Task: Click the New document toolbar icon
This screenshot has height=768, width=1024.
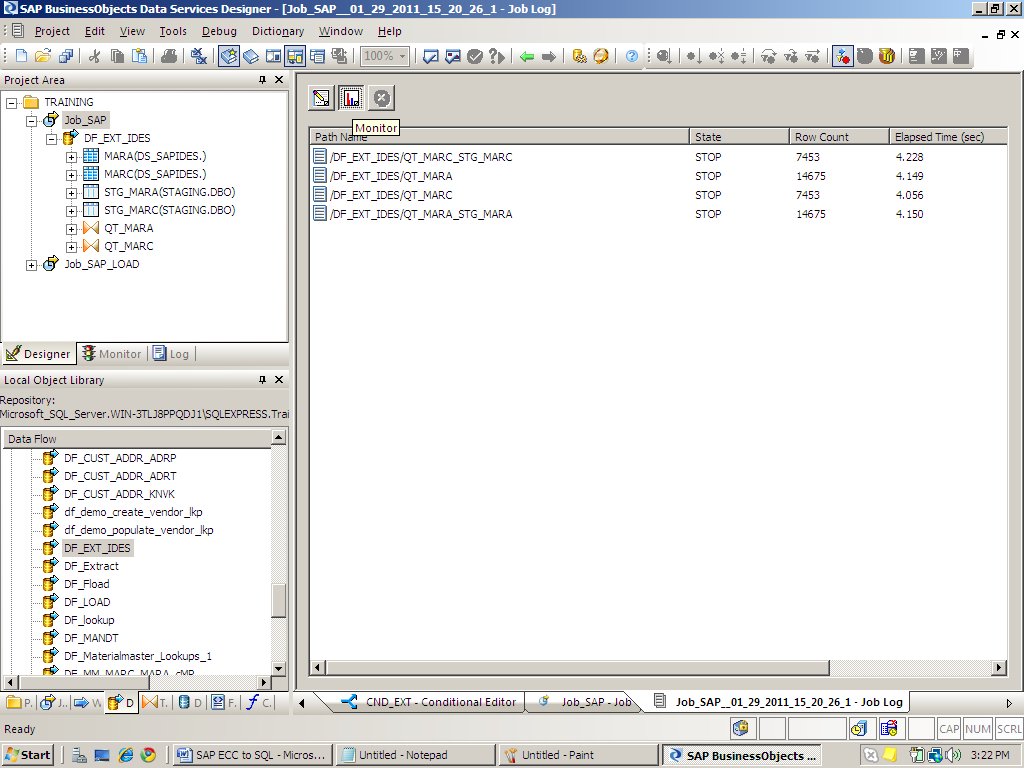Action: tap(22, 56)
